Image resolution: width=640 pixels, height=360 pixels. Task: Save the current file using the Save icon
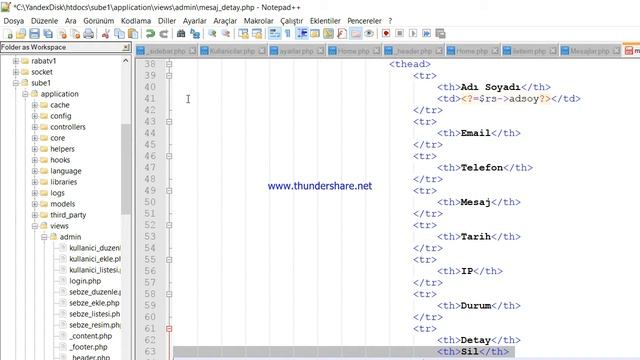pyautogui.click(x=35, y=34)
